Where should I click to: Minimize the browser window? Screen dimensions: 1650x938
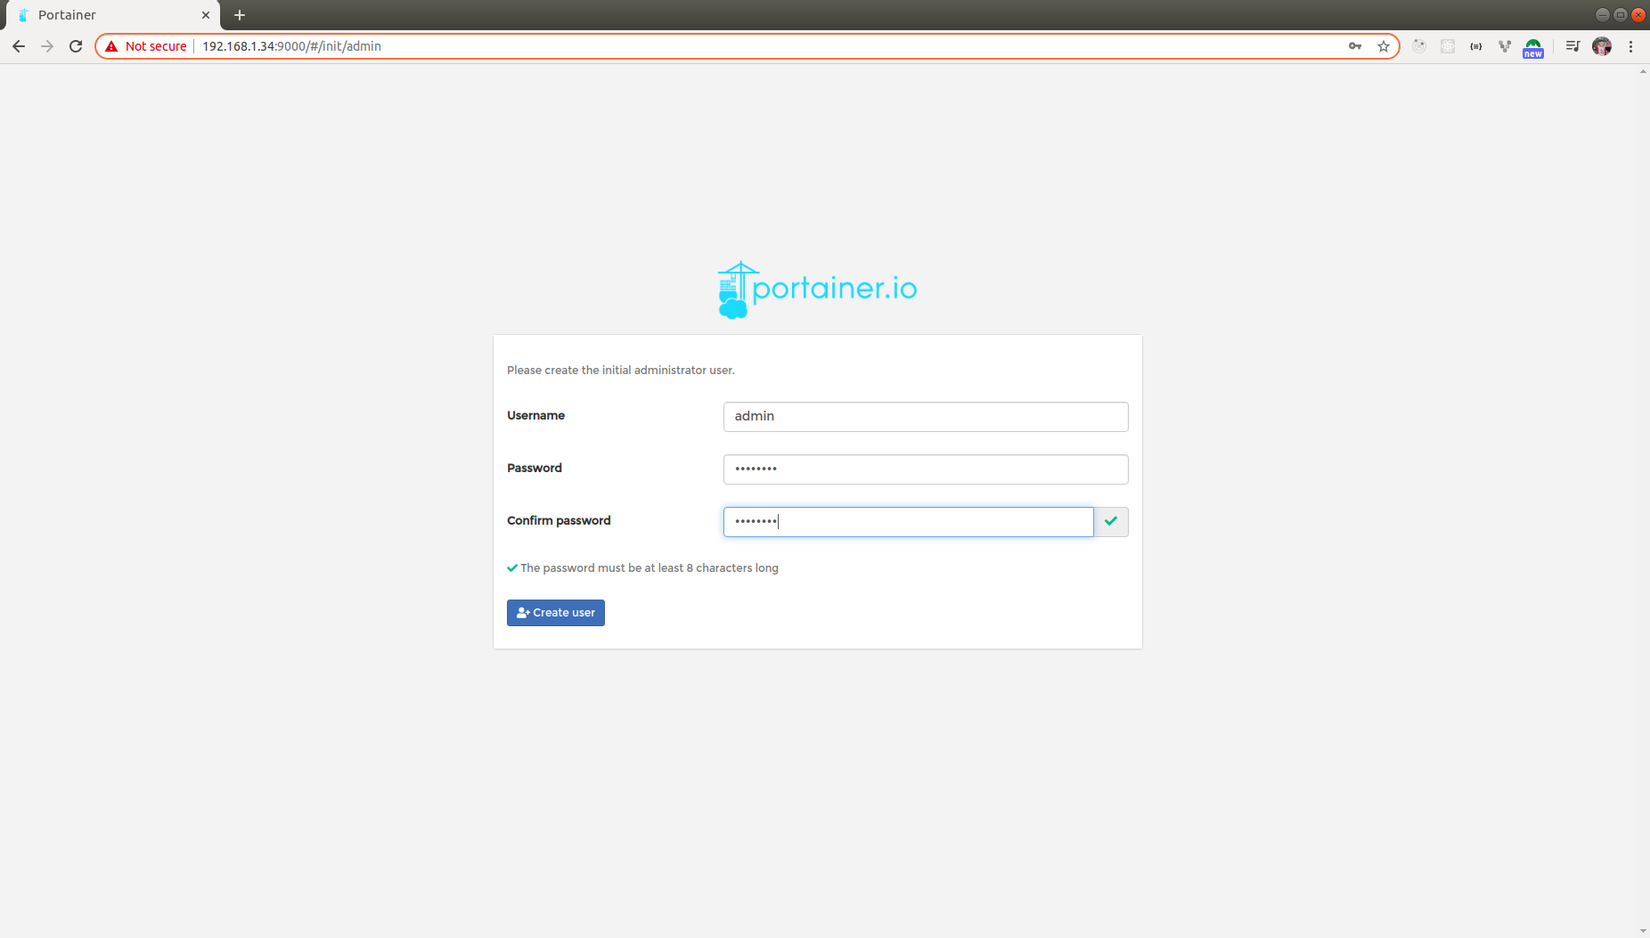pos(1602,15)
